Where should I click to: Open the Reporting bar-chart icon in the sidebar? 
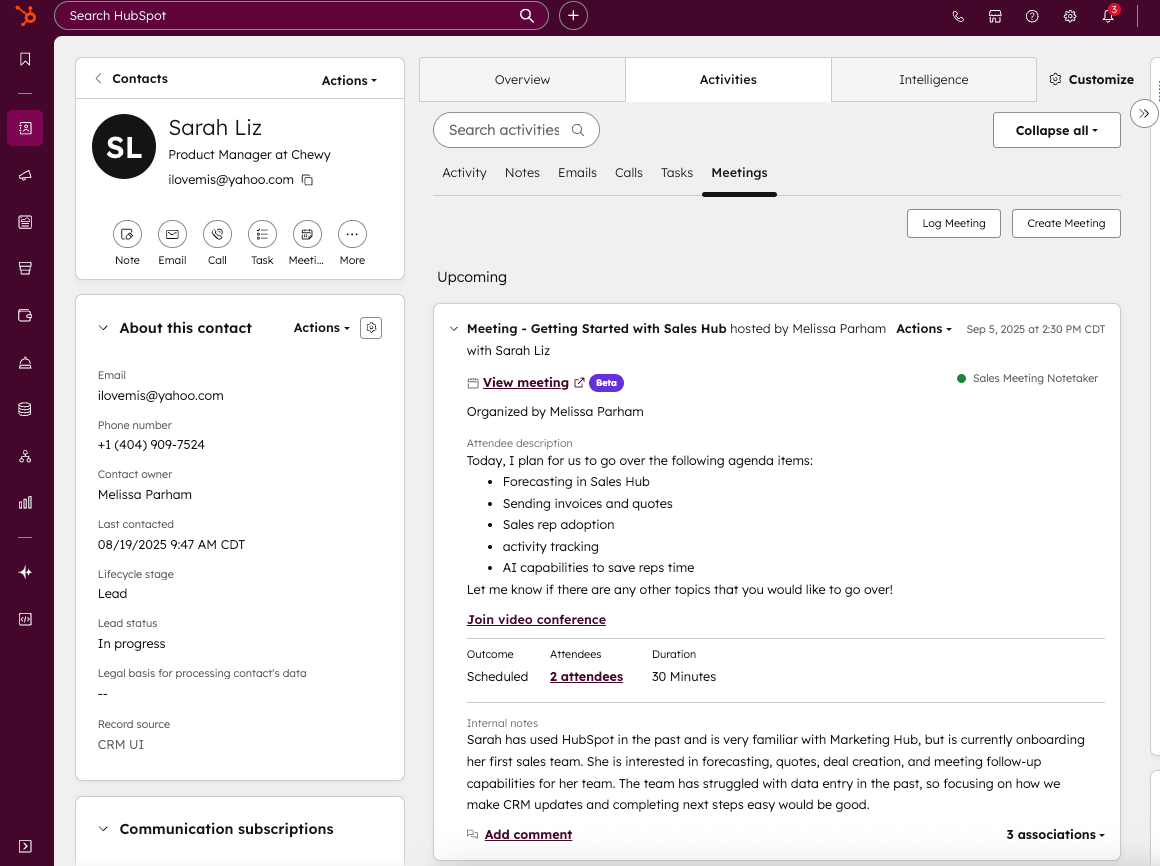click(25, 502)
